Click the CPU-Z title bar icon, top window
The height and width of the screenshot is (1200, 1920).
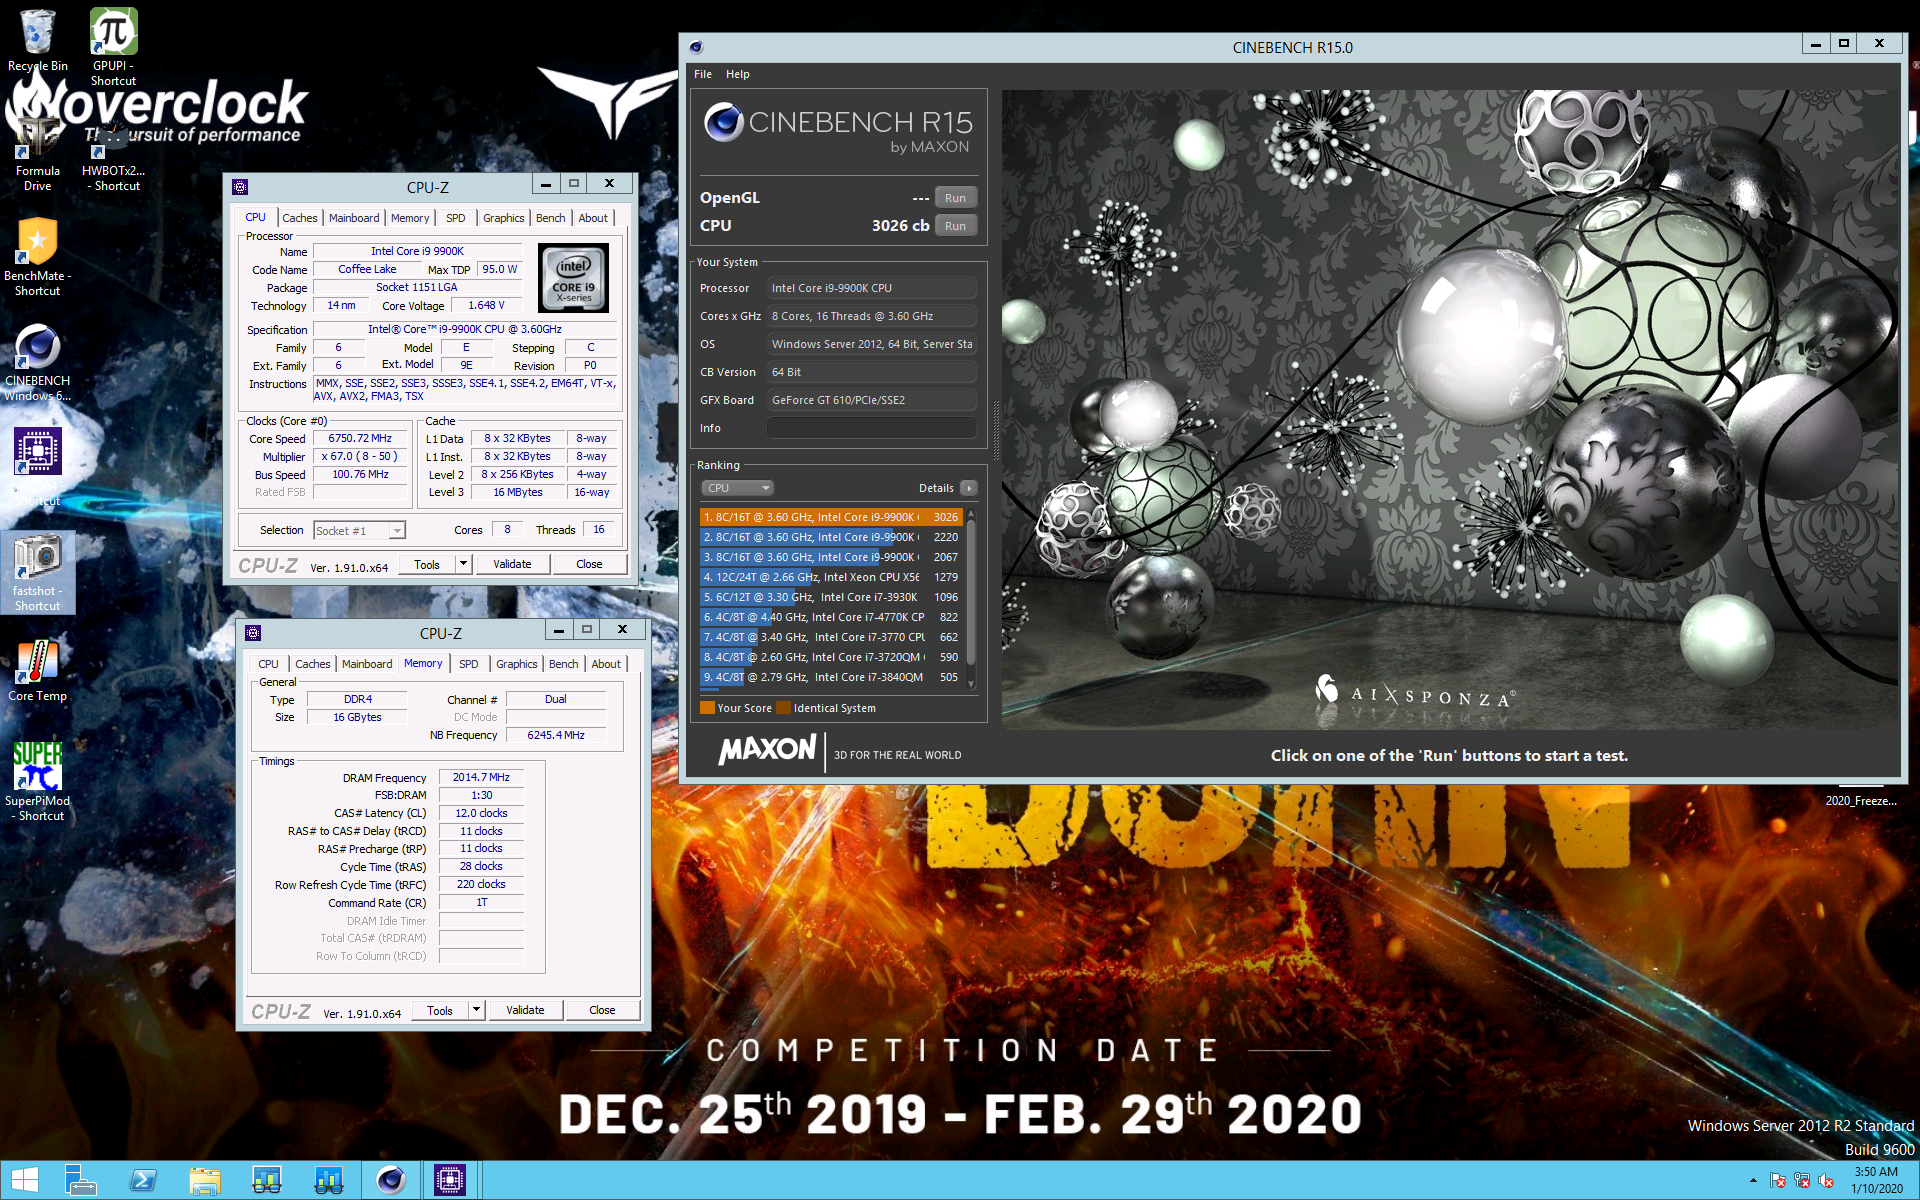point(240,187)
